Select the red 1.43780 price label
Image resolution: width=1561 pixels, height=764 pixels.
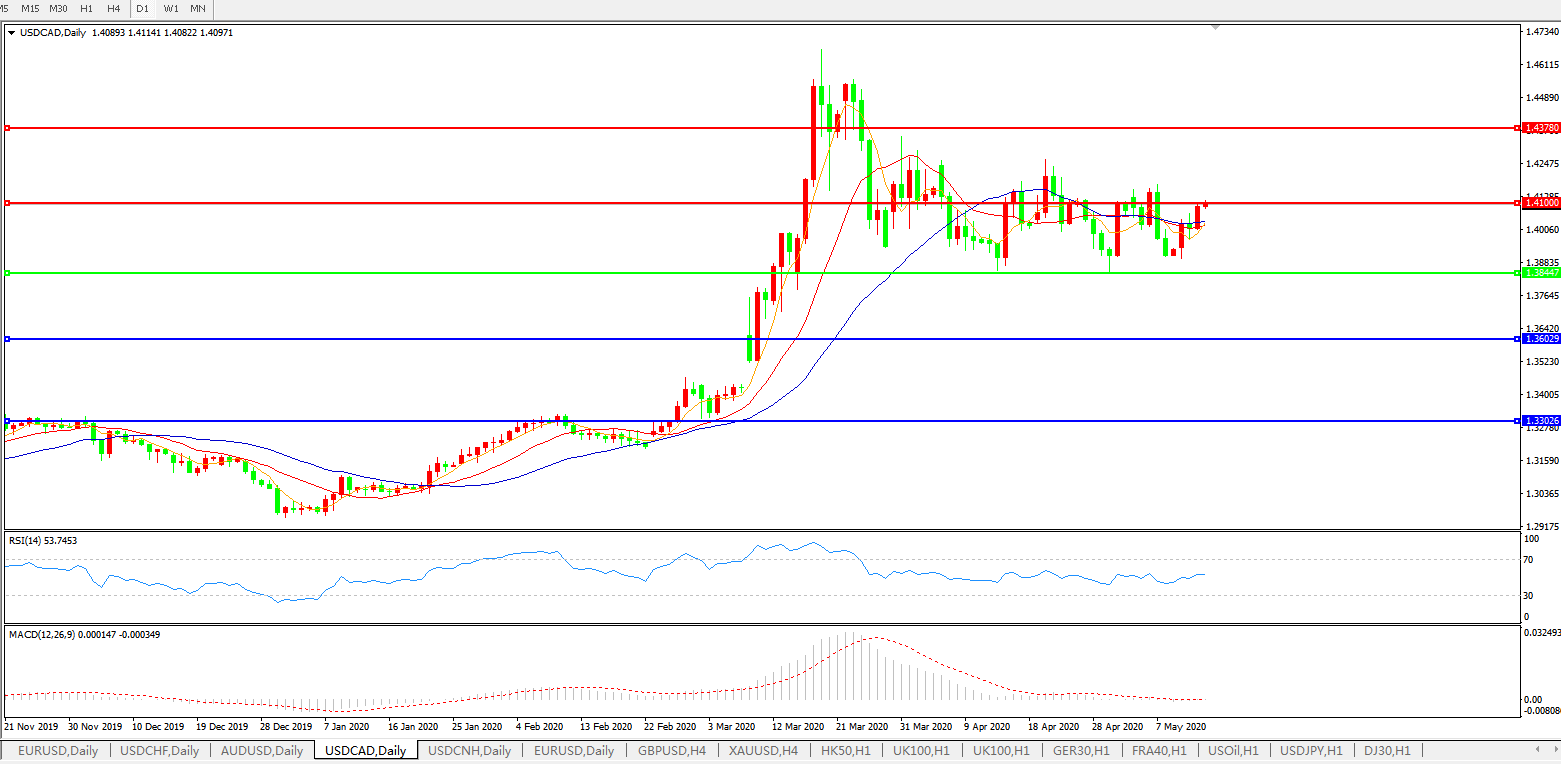(1541, 128)
